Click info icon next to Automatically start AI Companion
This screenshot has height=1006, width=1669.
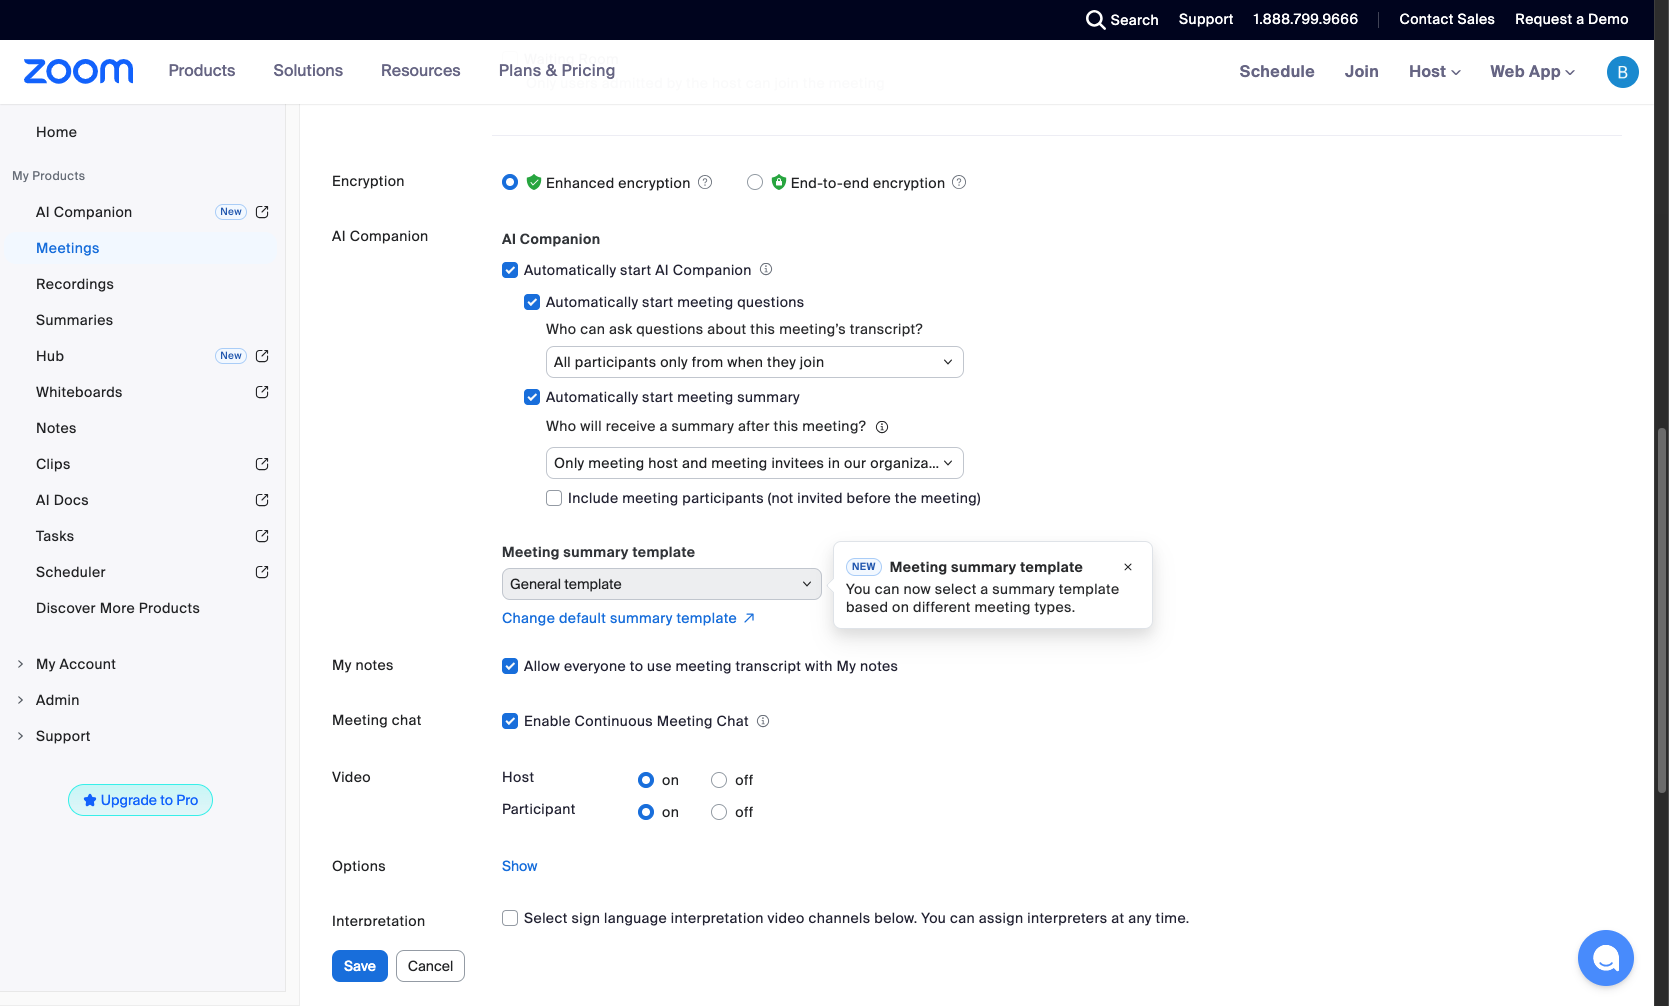[x=766, y=269]
